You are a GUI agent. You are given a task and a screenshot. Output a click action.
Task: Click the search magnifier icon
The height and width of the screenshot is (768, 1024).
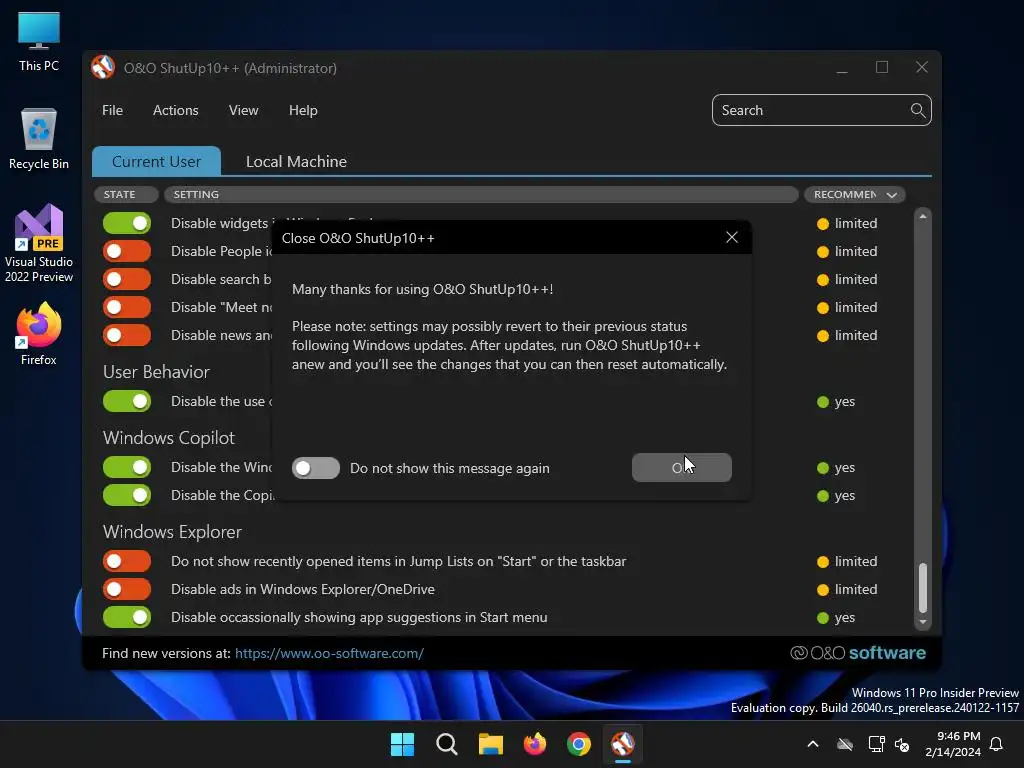(918, 110)
